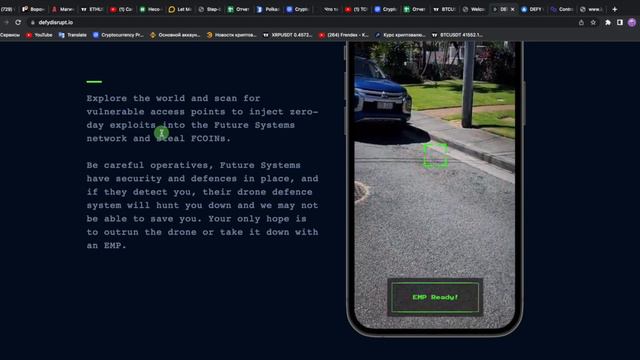The width and height of the screenshot is (640, 360).
Task: Click the text 'Be careful operatives, Future Systems'
Action: point(193,165)
